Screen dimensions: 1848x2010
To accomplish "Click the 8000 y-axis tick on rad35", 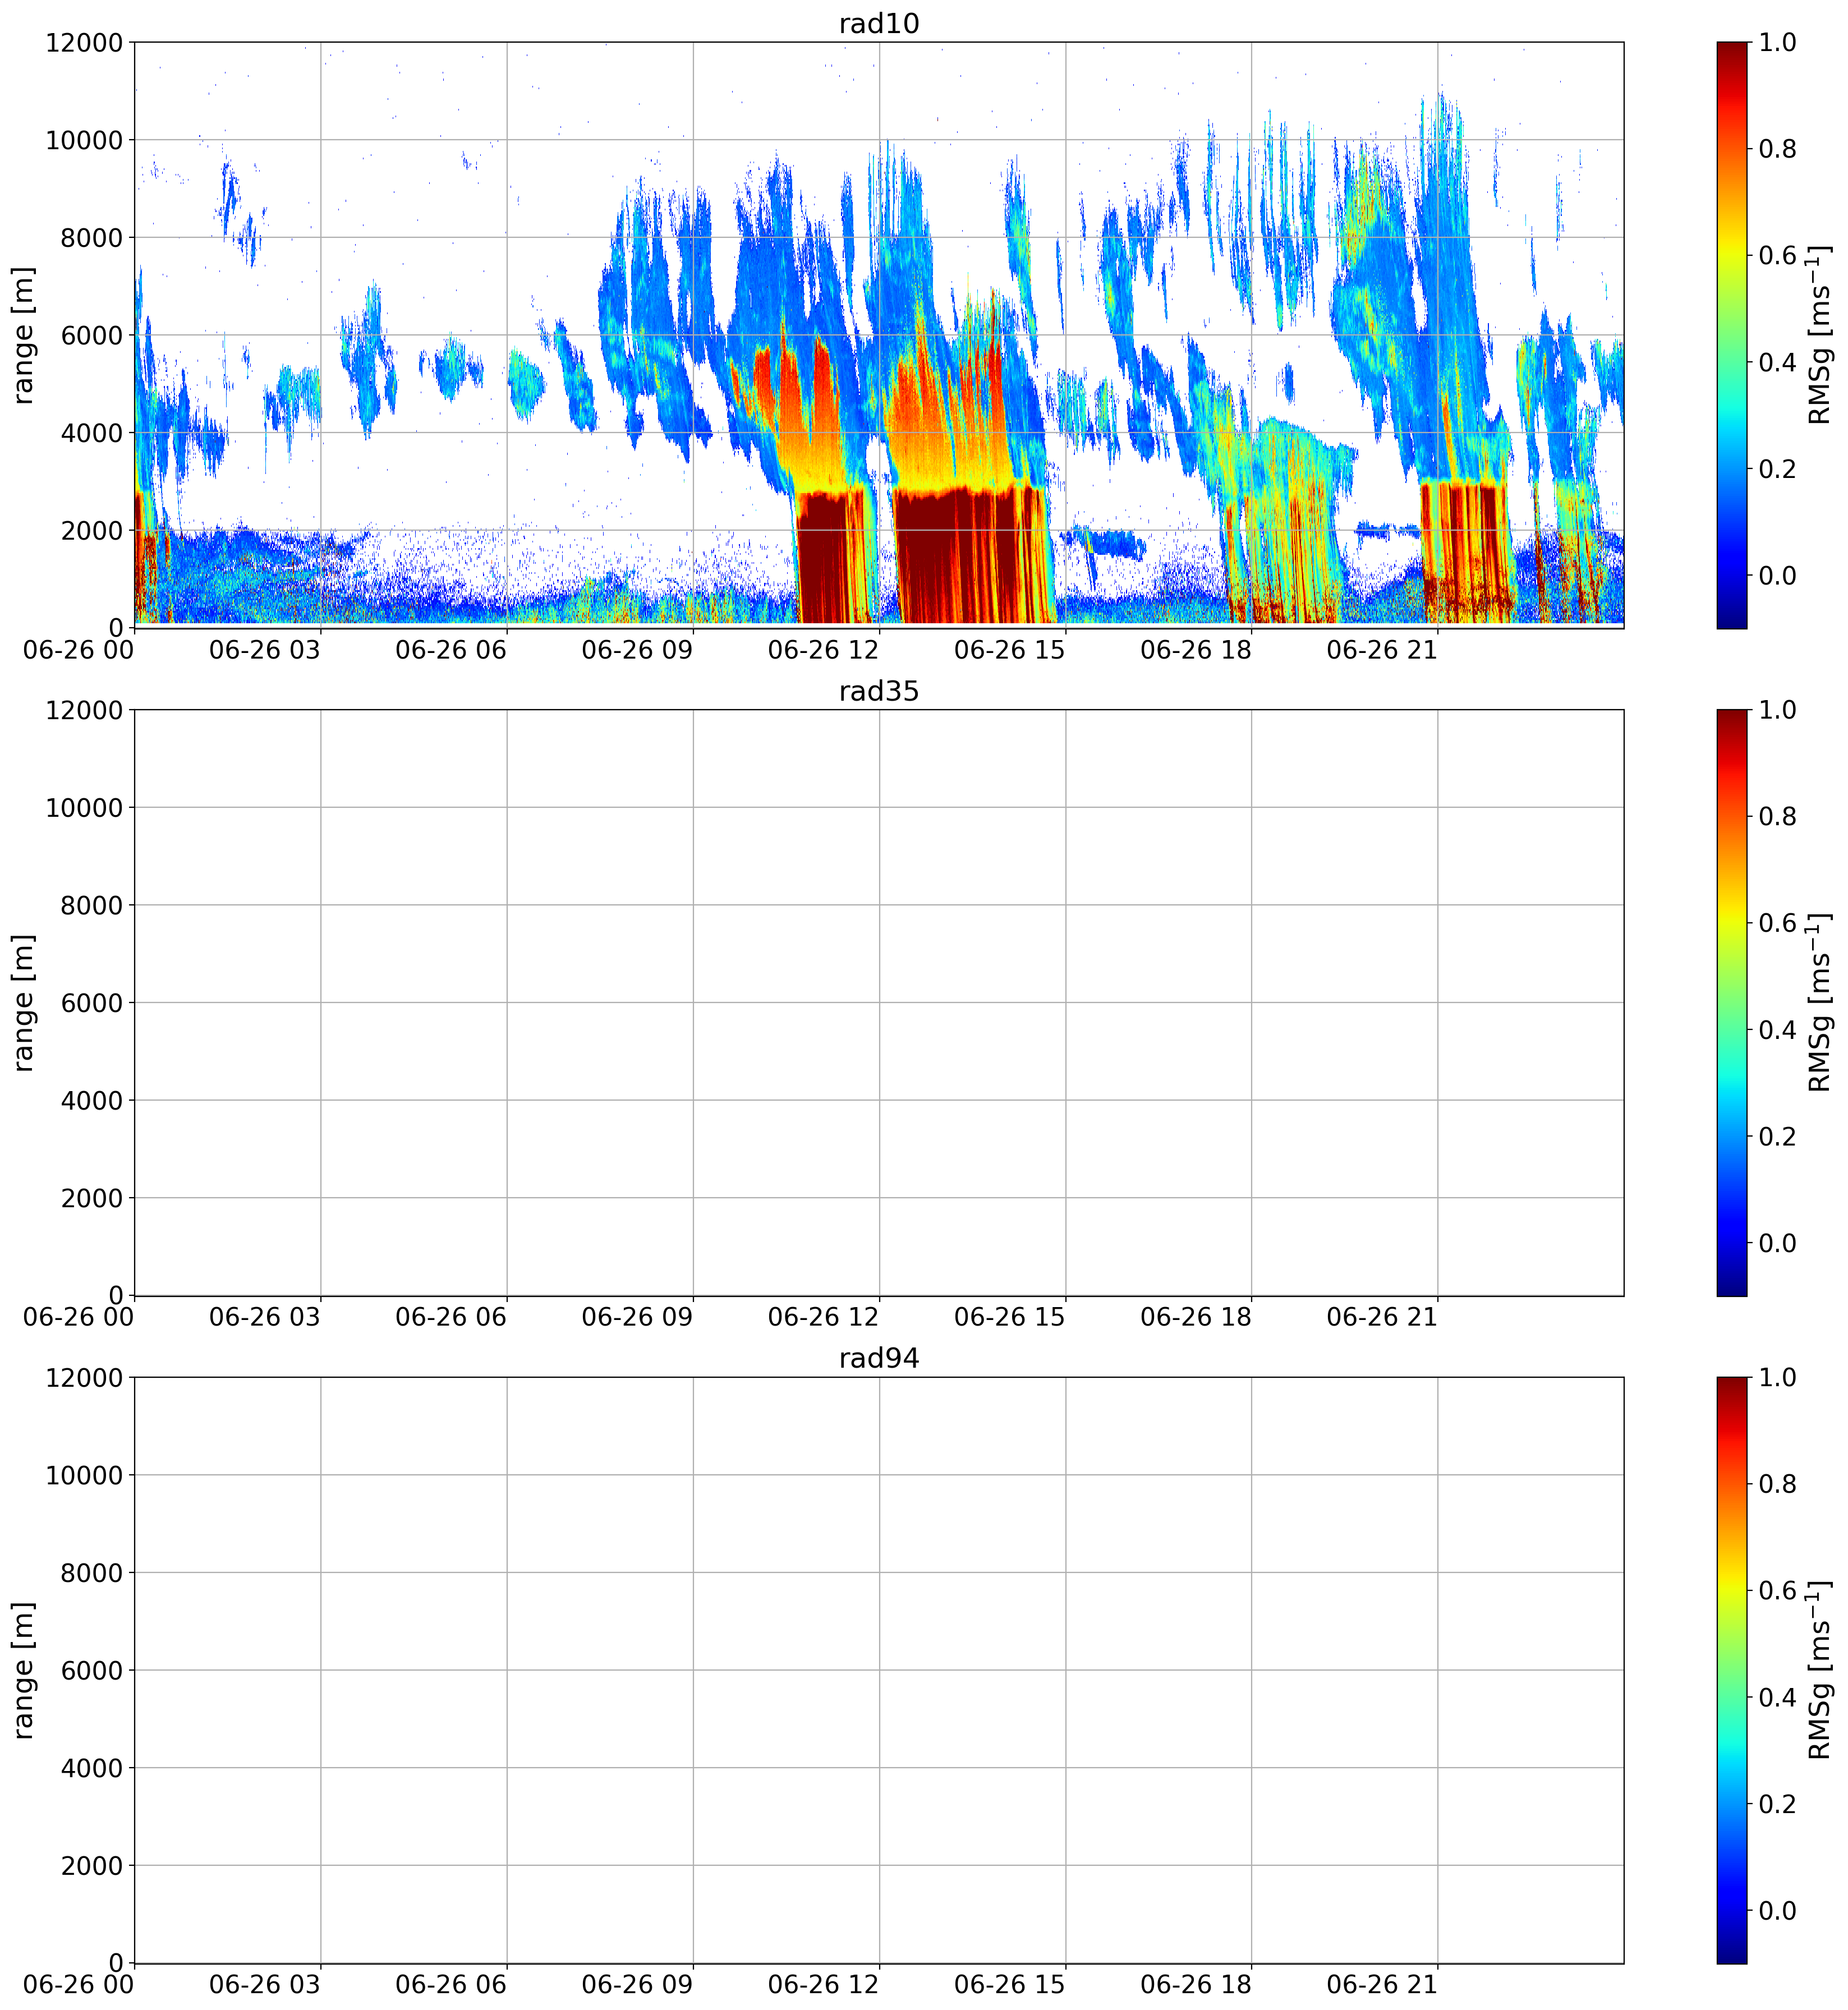I will pyautogui.click(x=92, y=906).
